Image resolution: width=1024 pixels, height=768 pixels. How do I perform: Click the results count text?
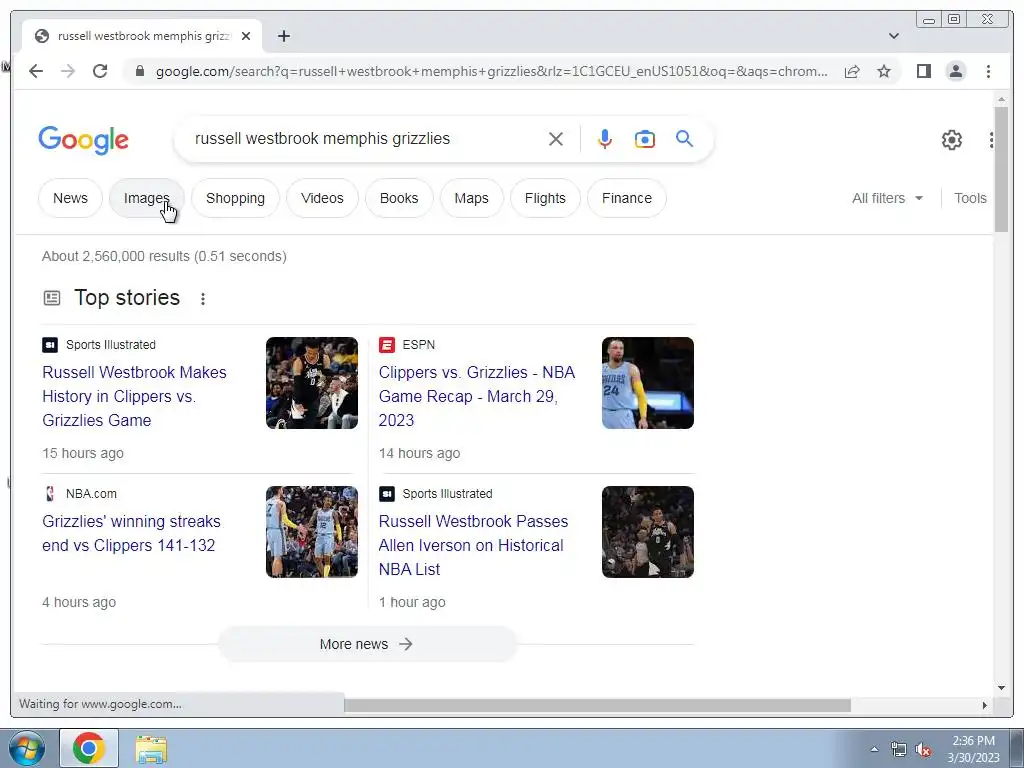tap(164, 256)
